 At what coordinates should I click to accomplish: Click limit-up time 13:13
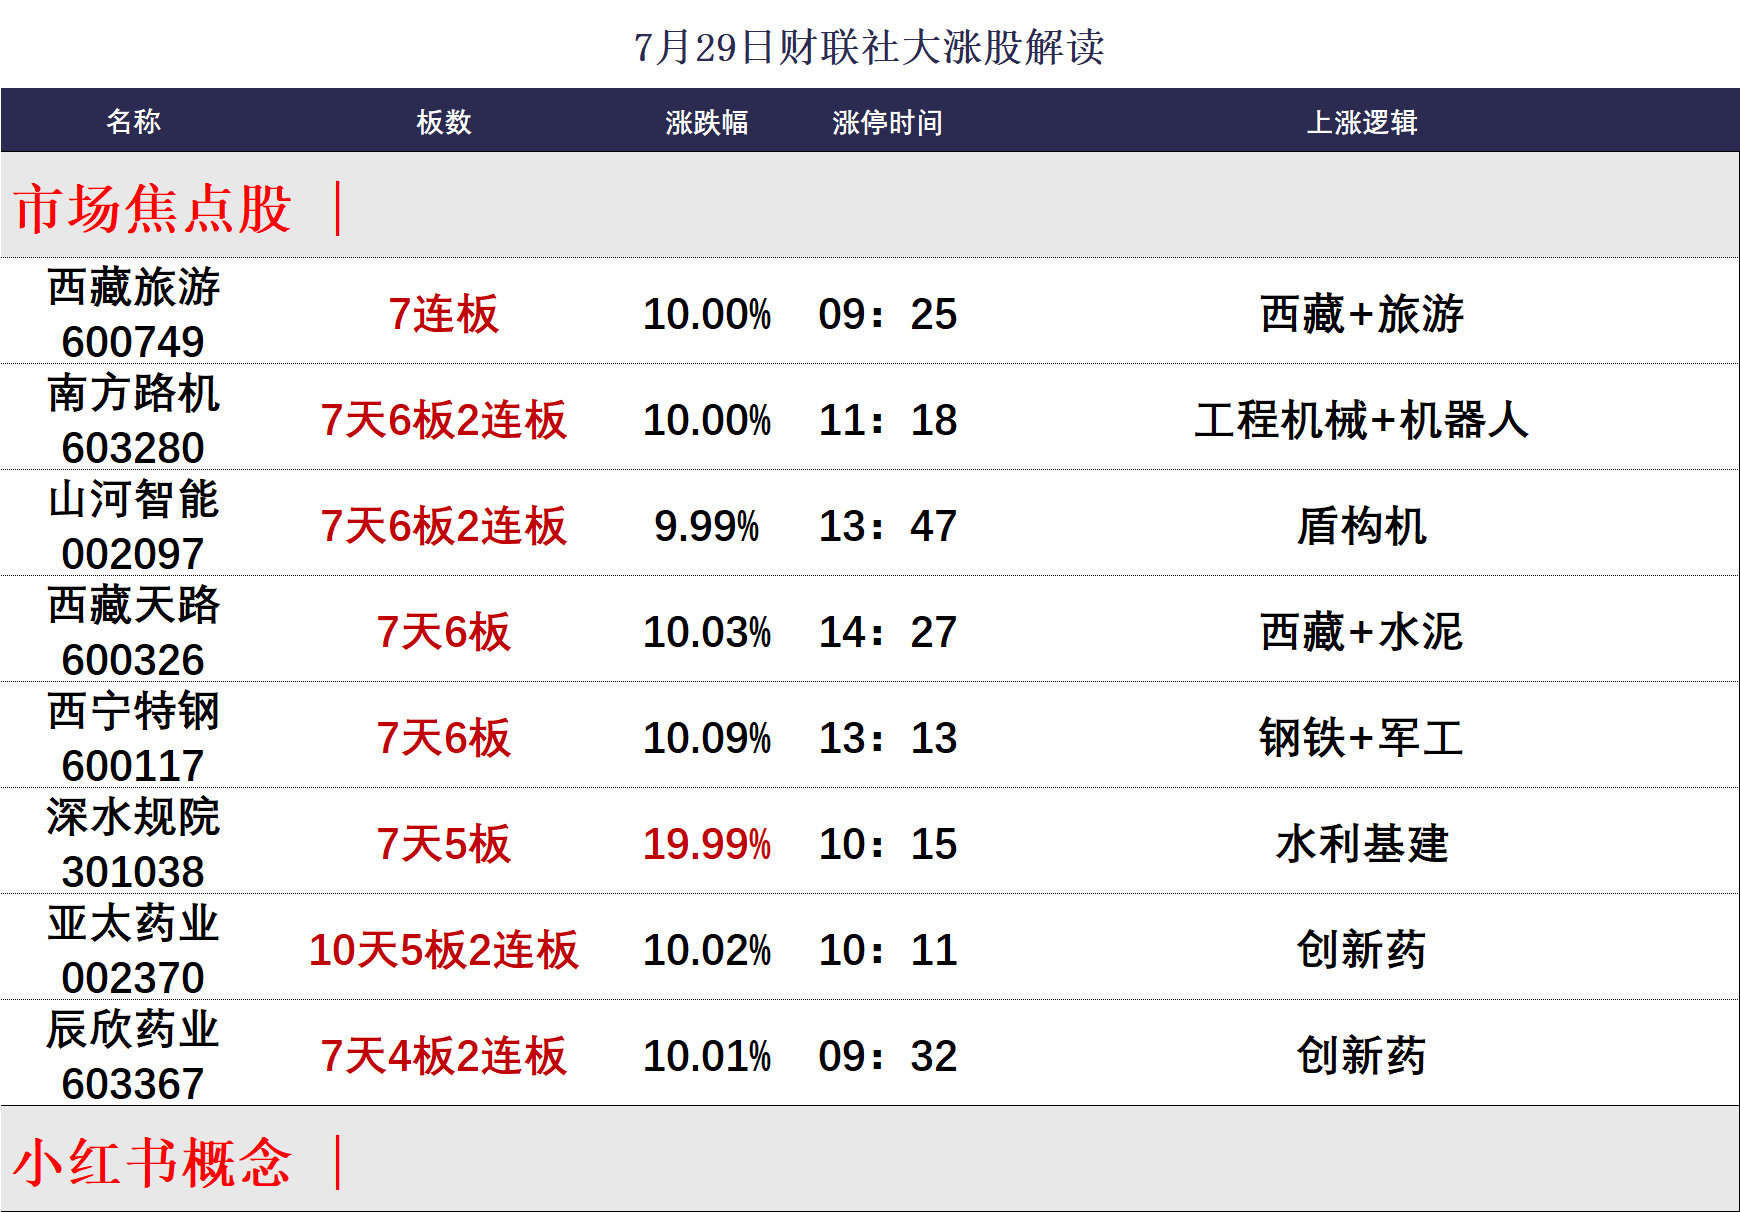888,738
